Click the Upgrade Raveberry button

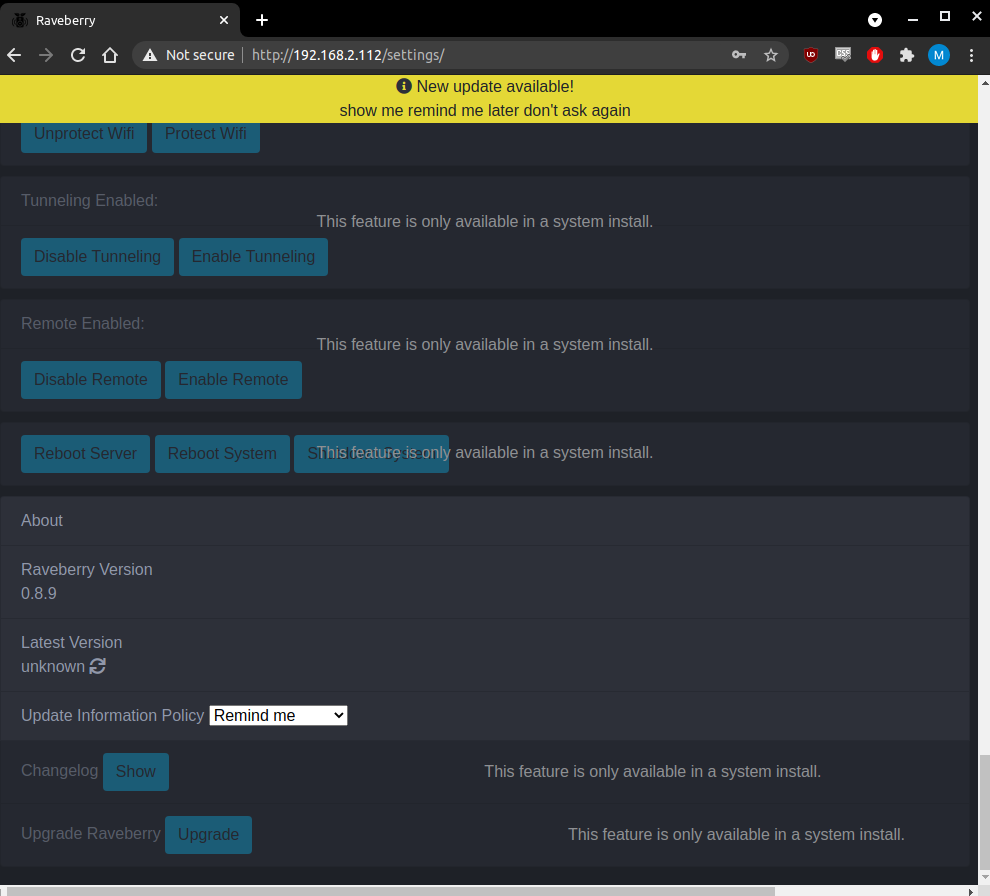[208, 835]
